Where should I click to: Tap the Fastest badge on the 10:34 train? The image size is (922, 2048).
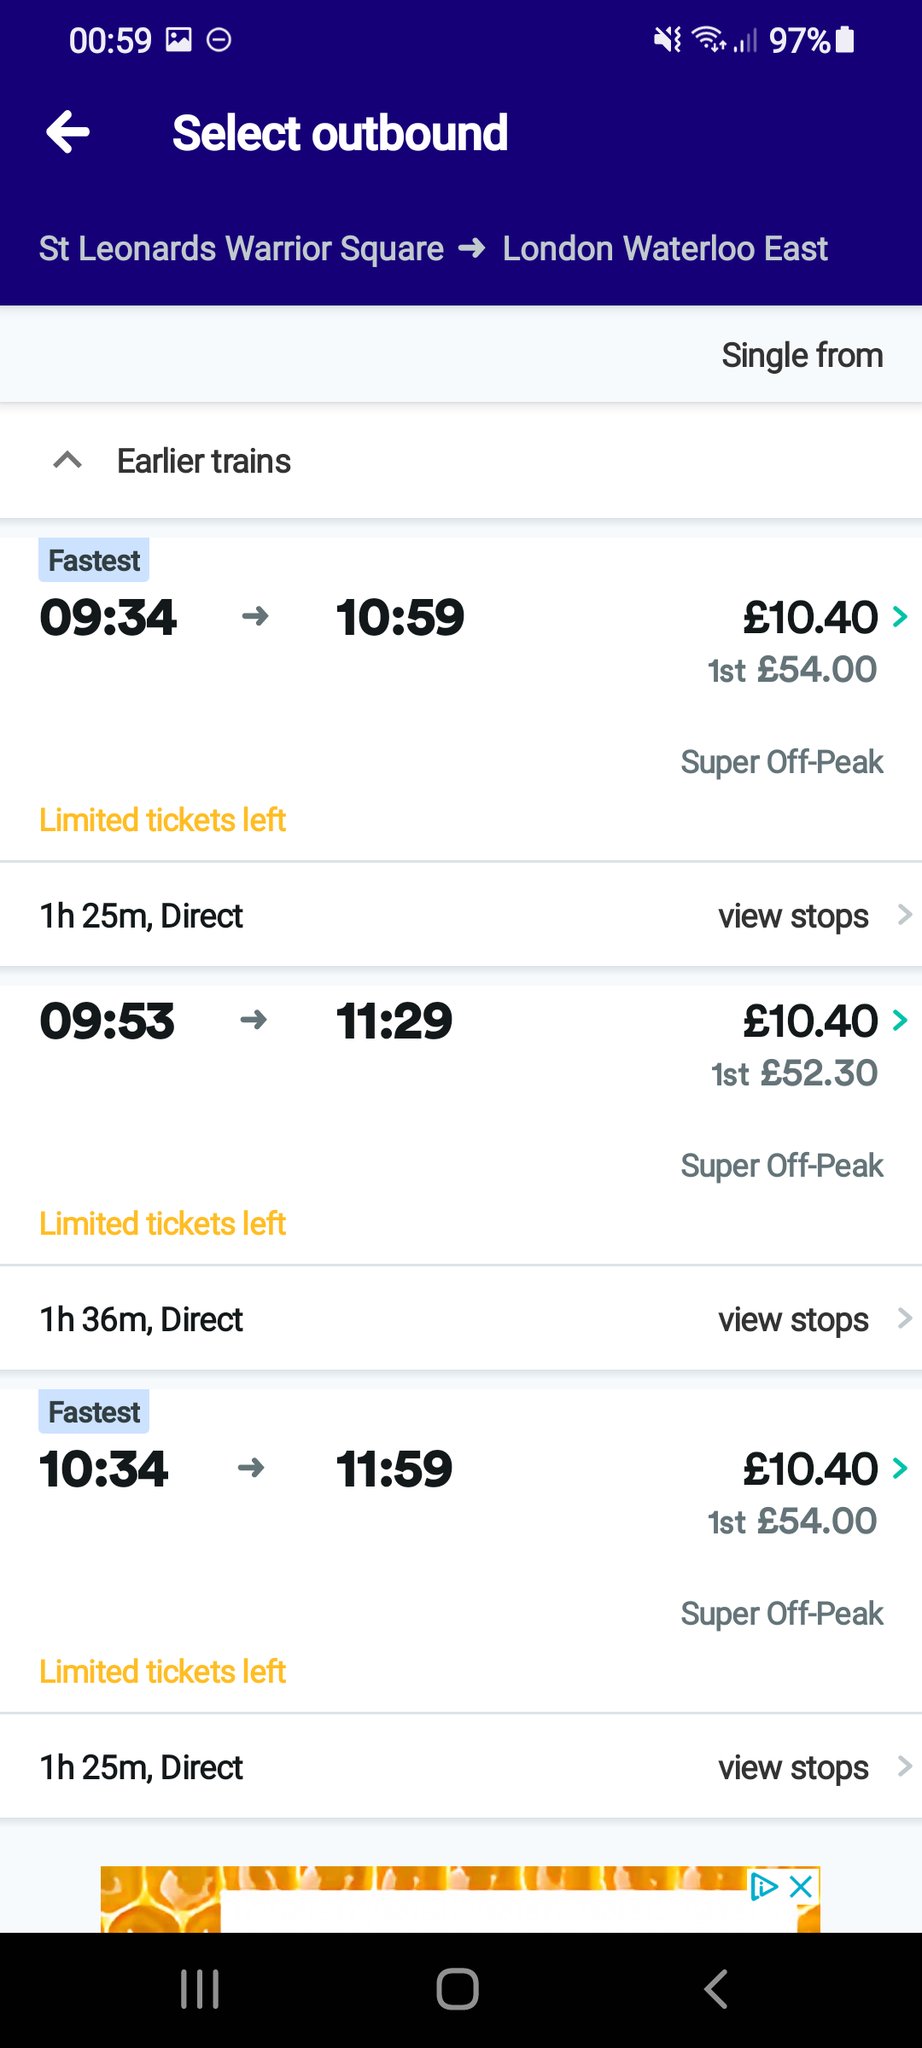(x=94, y=1412)
